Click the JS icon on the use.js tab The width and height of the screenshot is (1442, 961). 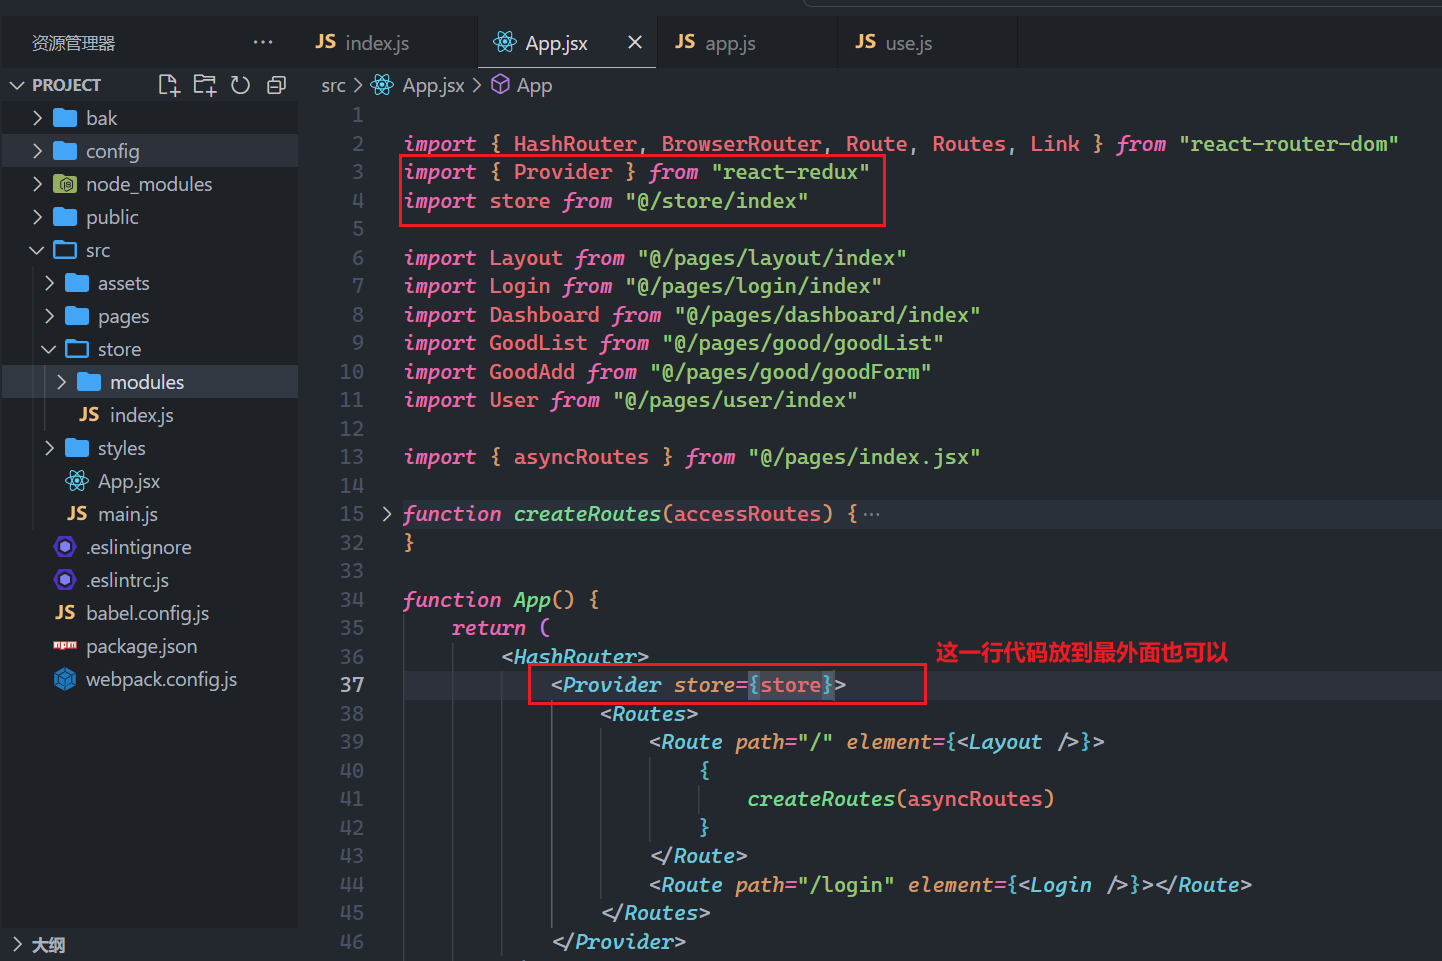865,42
